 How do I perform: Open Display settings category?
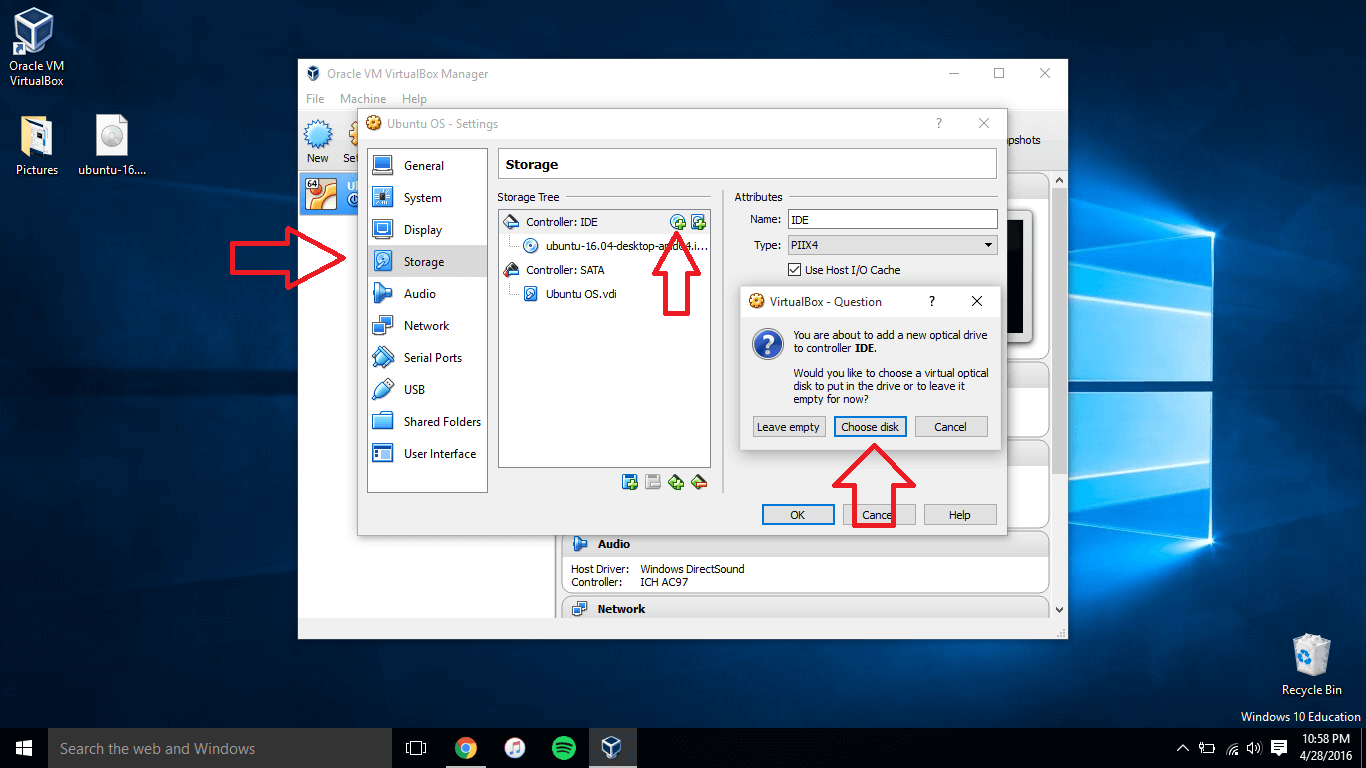coord(427,230)
